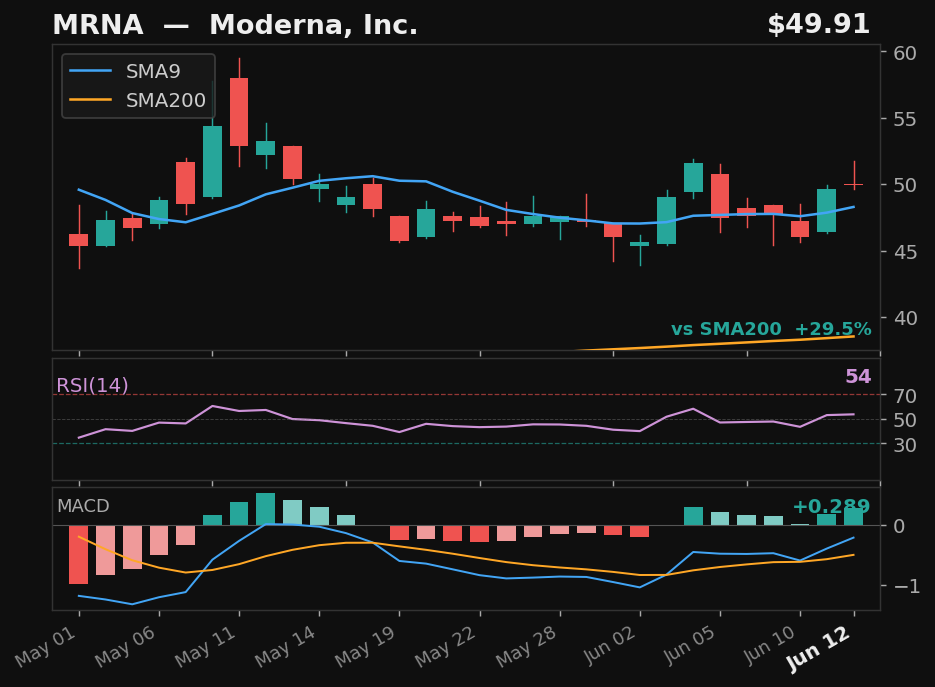Viewport: 935px width, 687px height.
Task: Click the Jun 05 date label
Action: point(689,645)
